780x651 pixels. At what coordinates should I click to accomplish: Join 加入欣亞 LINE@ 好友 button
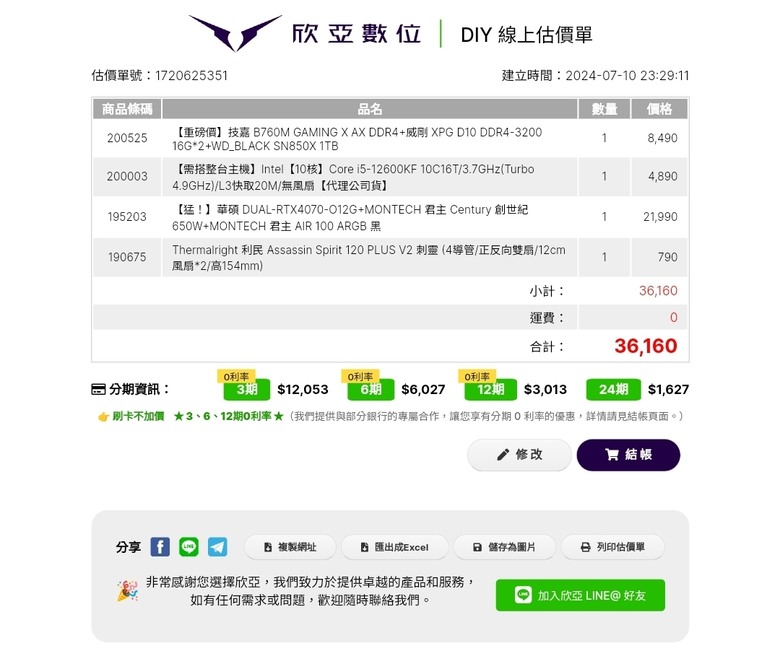pos(580,595)
